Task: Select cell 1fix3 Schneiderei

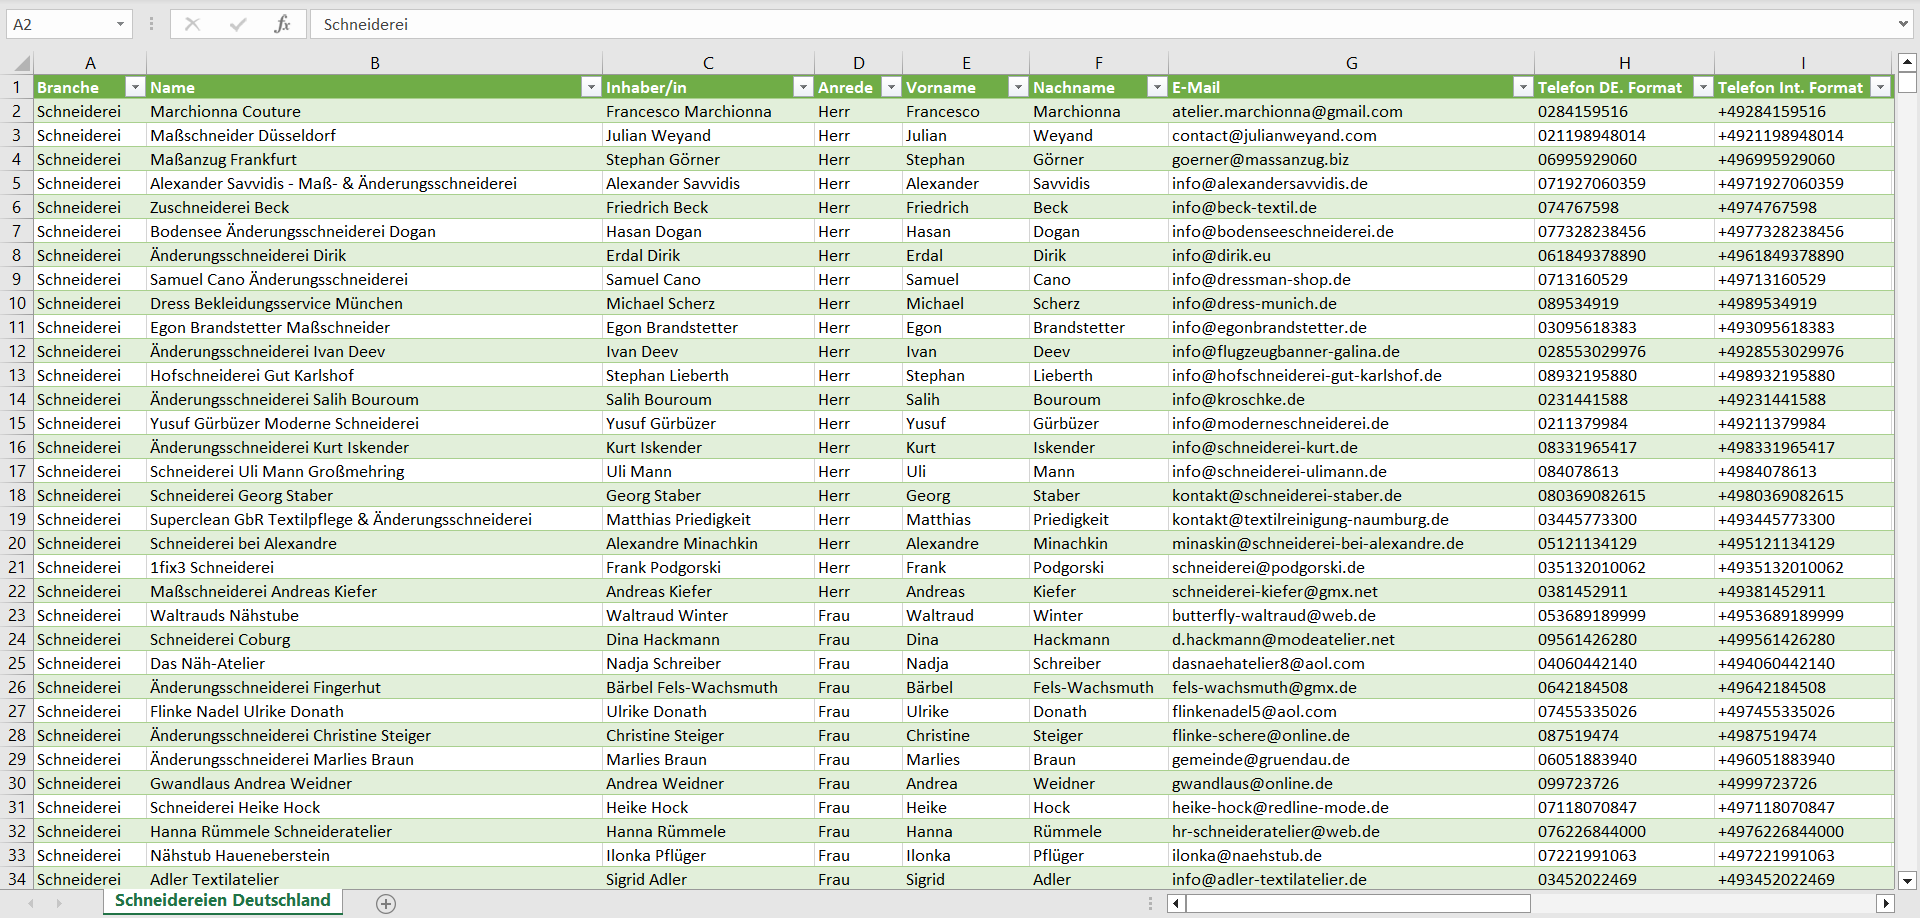Action: tap(375, 567)
